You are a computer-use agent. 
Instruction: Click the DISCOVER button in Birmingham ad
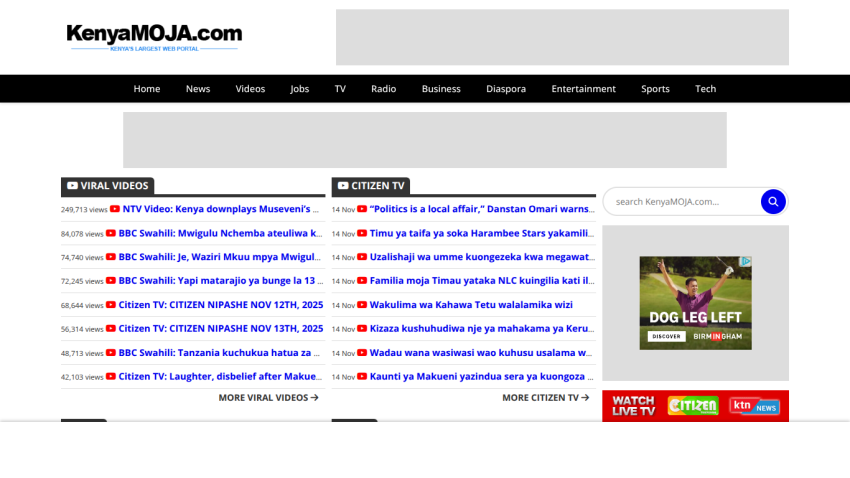[x=666, y=337]
